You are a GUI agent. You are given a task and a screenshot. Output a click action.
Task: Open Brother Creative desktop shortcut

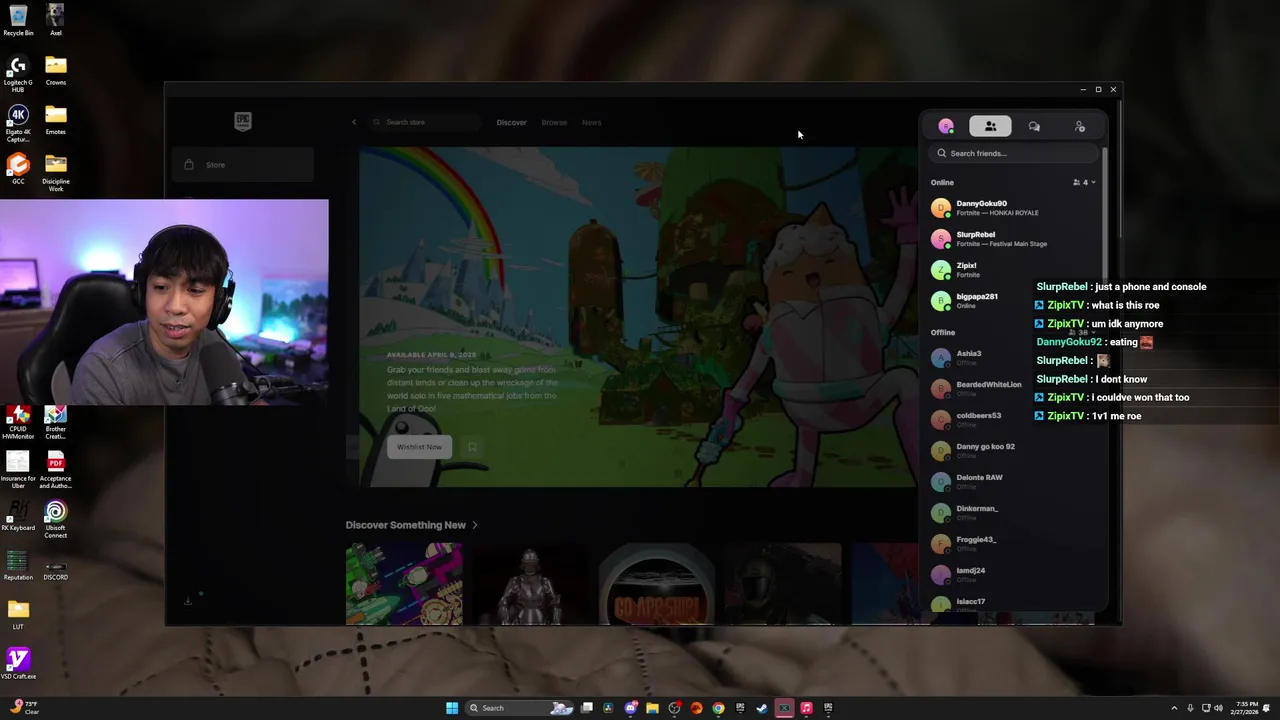tap(56, 422)
